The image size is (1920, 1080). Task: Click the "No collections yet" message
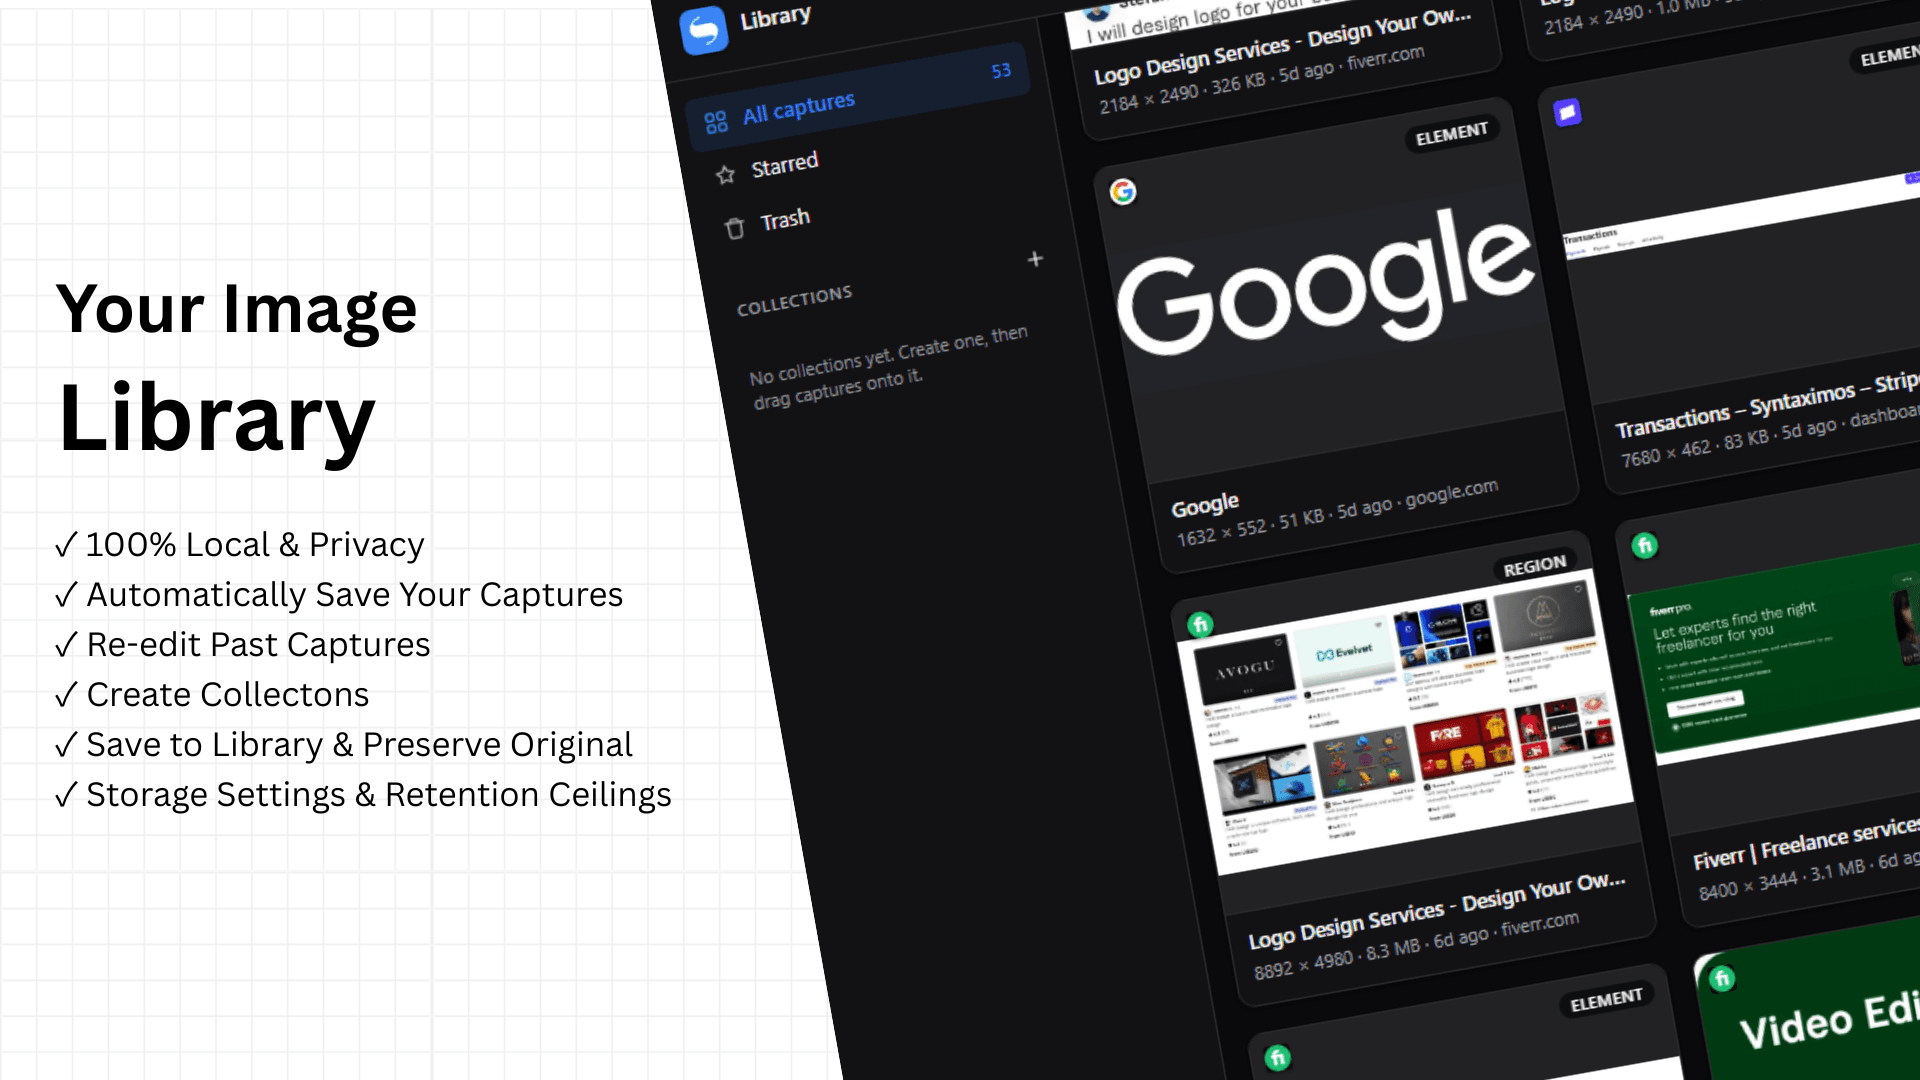click(889, 367)
